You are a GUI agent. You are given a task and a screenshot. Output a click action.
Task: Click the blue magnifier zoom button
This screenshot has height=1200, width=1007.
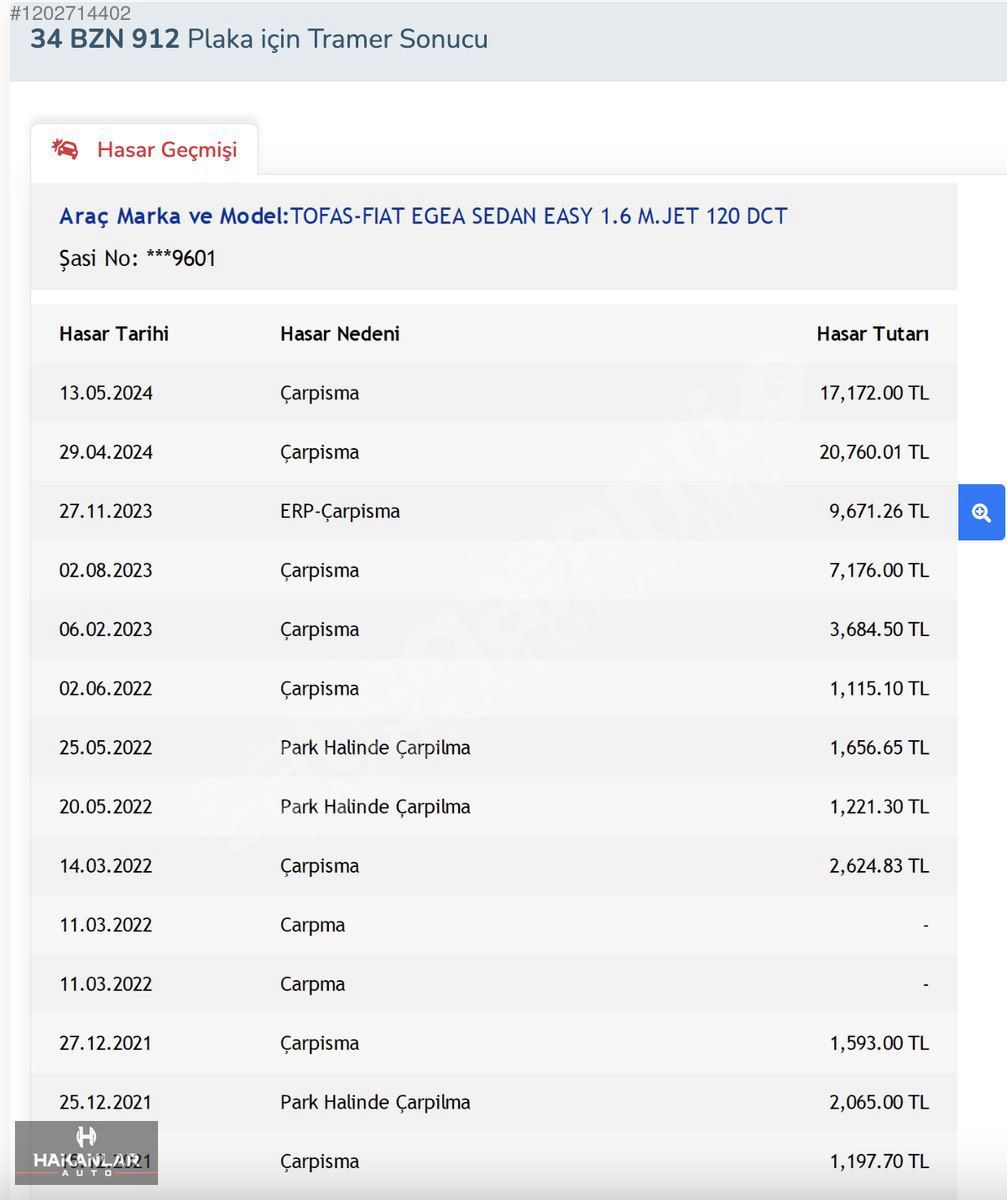(x=981, y=512)
